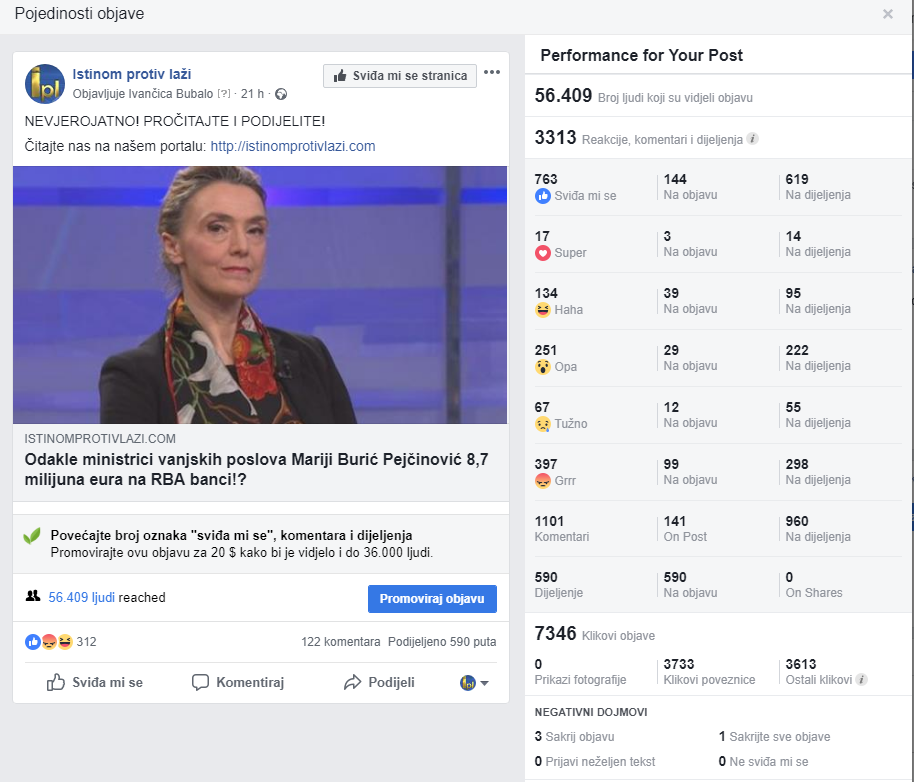The image size is (914, 782).
Task: Click the info icon beside Reakcije, komentari i dijeljenja
Action: point(753,139)
